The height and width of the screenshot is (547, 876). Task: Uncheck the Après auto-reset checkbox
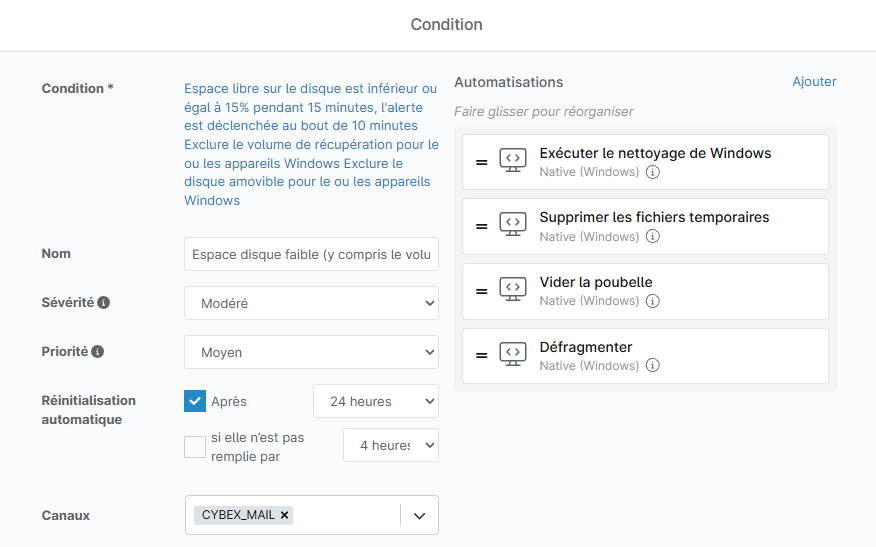195,401
